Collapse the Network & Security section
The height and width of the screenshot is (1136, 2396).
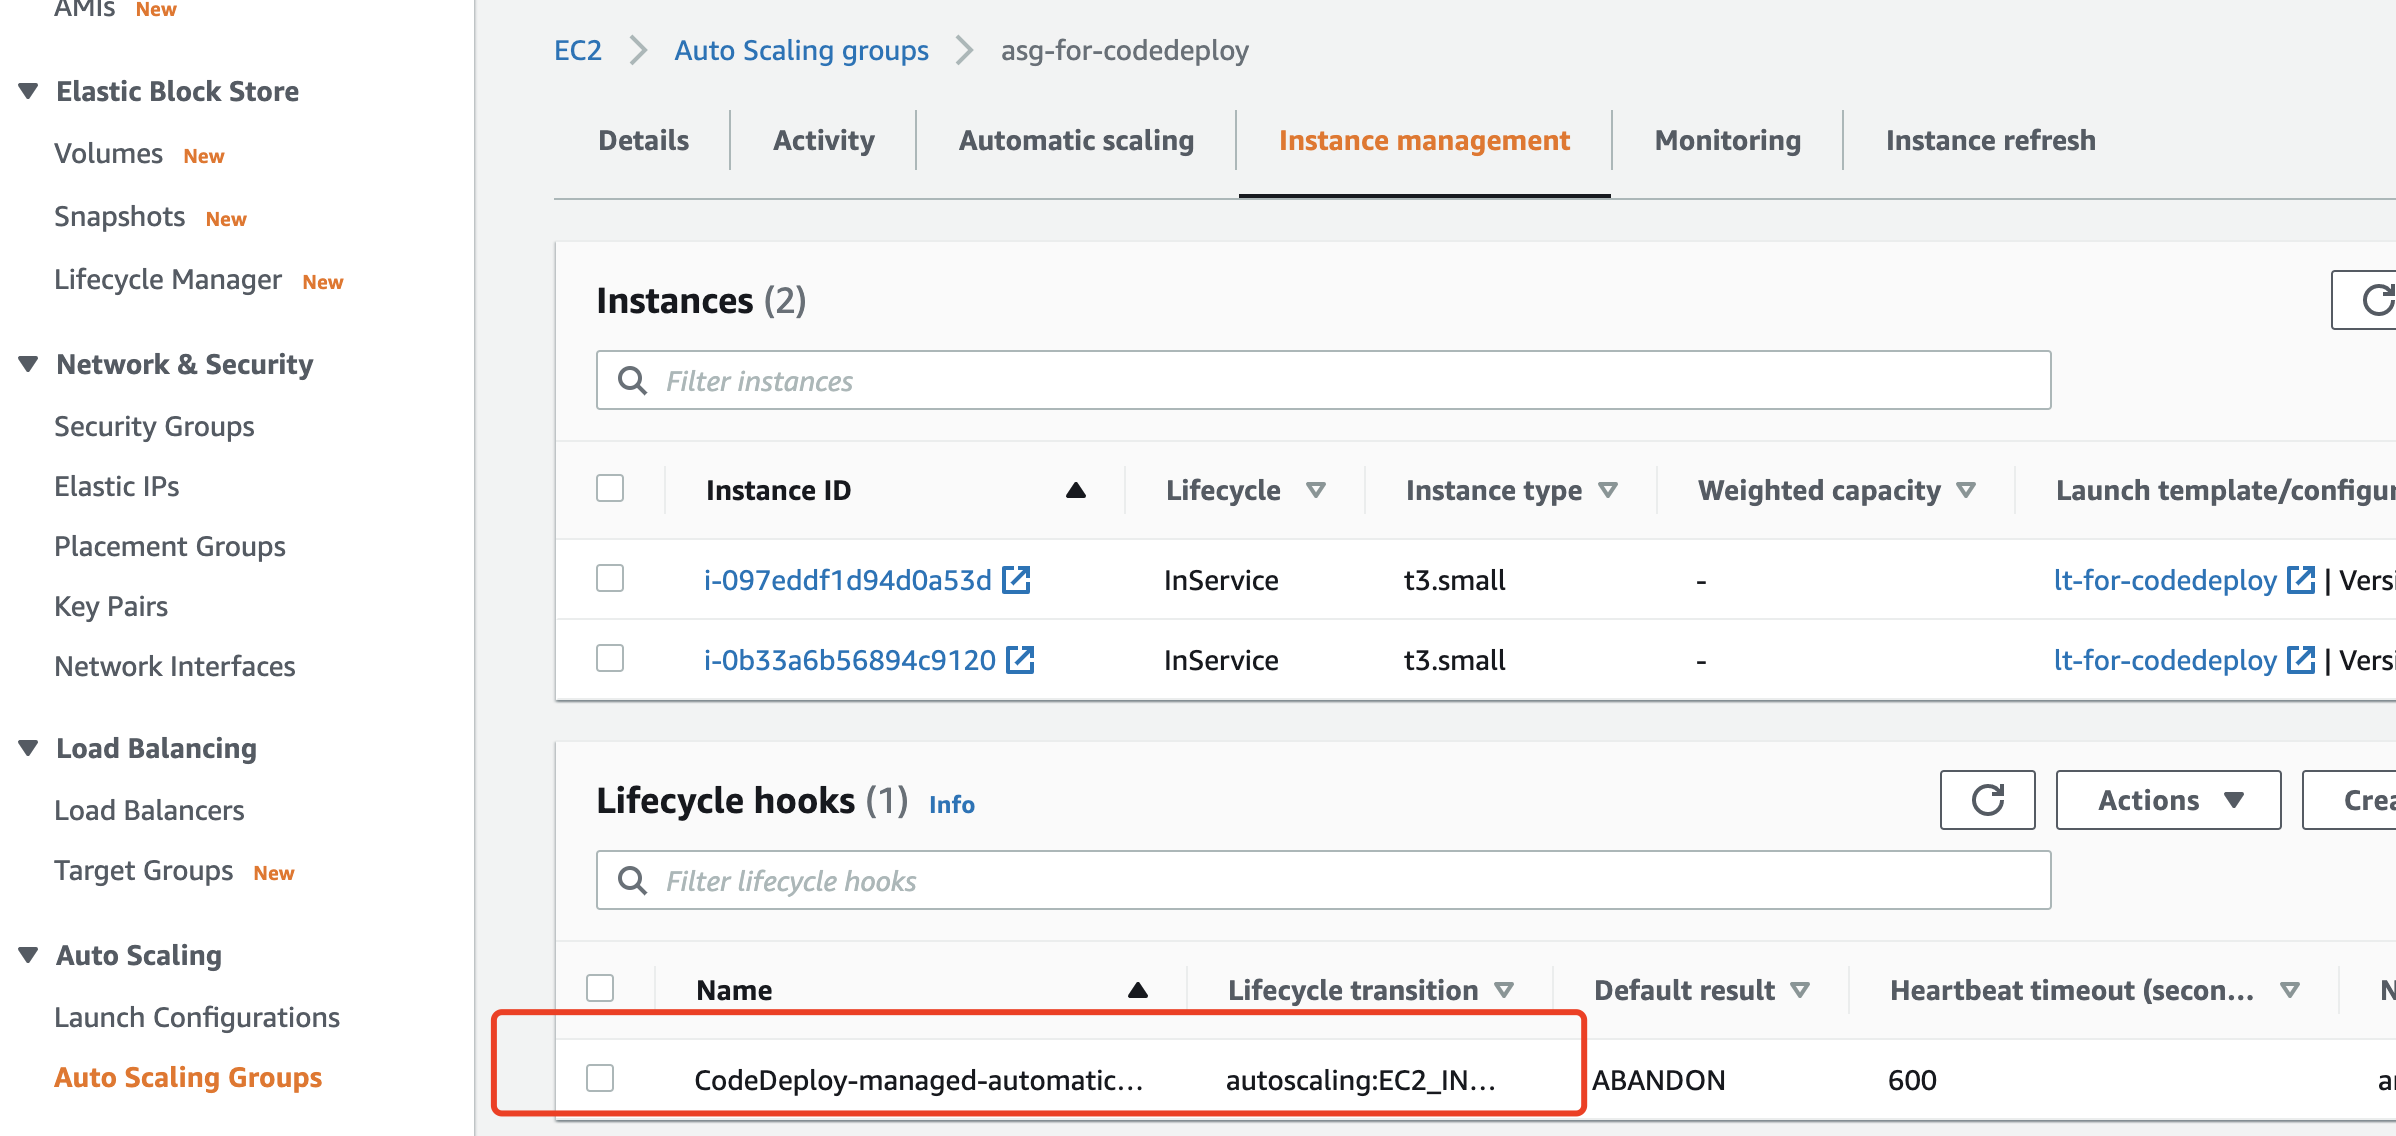click(28, 364)
